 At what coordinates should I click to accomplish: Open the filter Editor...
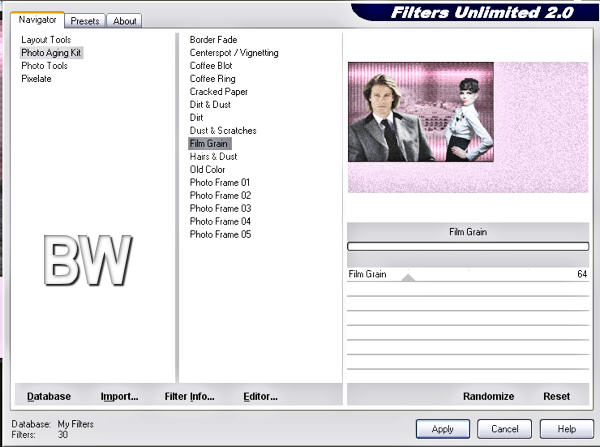(x=260, y=397)
